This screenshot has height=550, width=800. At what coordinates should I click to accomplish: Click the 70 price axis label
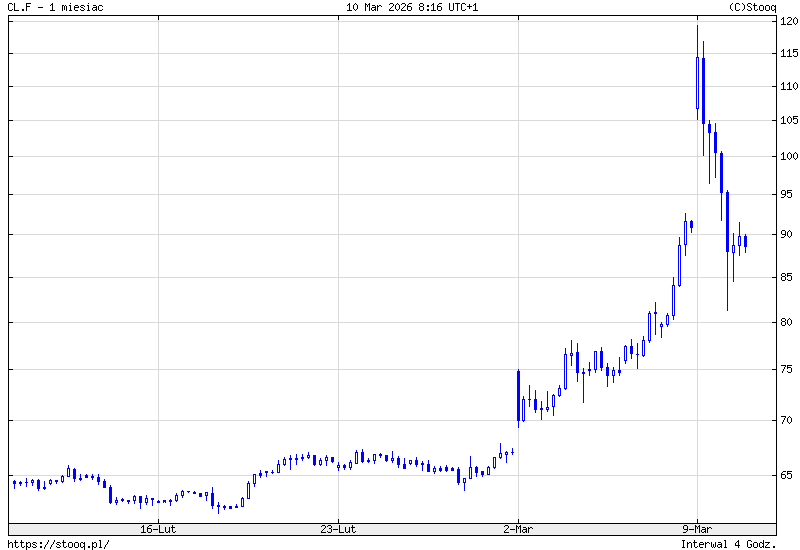pos(786,420)
